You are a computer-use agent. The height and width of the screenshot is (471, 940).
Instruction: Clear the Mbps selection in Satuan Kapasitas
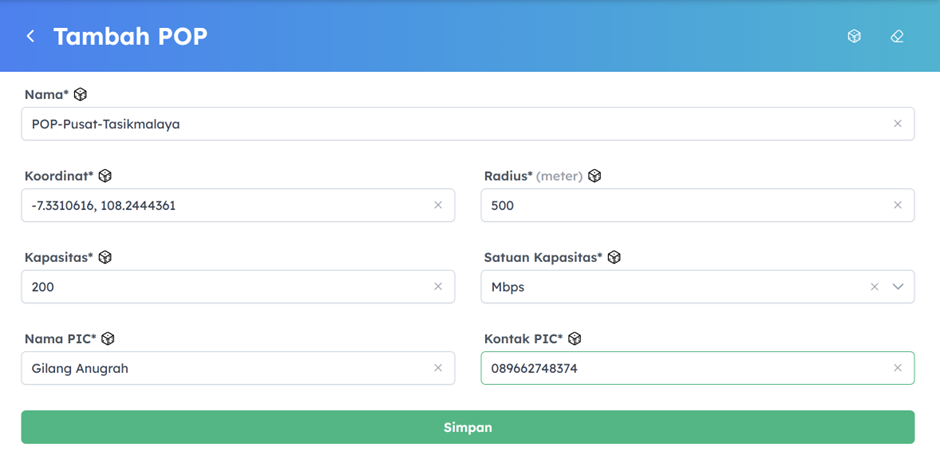coord(874,287)
